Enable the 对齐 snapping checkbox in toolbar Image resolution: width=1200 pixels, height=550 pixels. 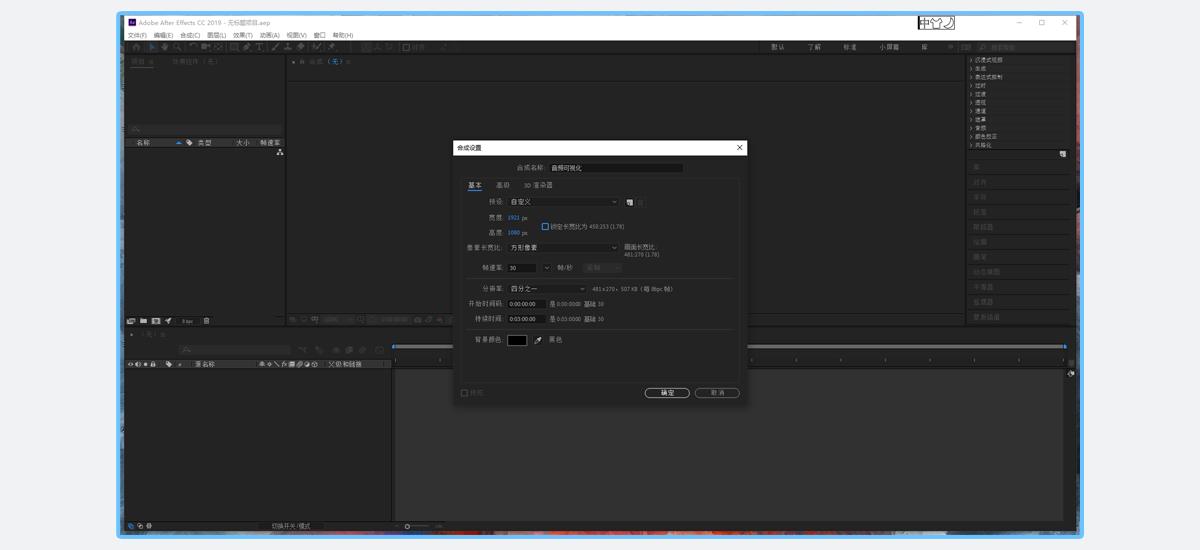407,47
